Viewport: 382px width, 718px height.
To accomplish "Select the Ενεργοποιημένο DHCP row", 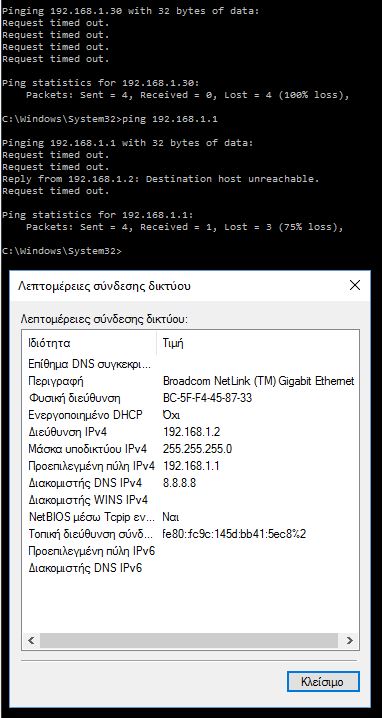I will pos(190,415).
